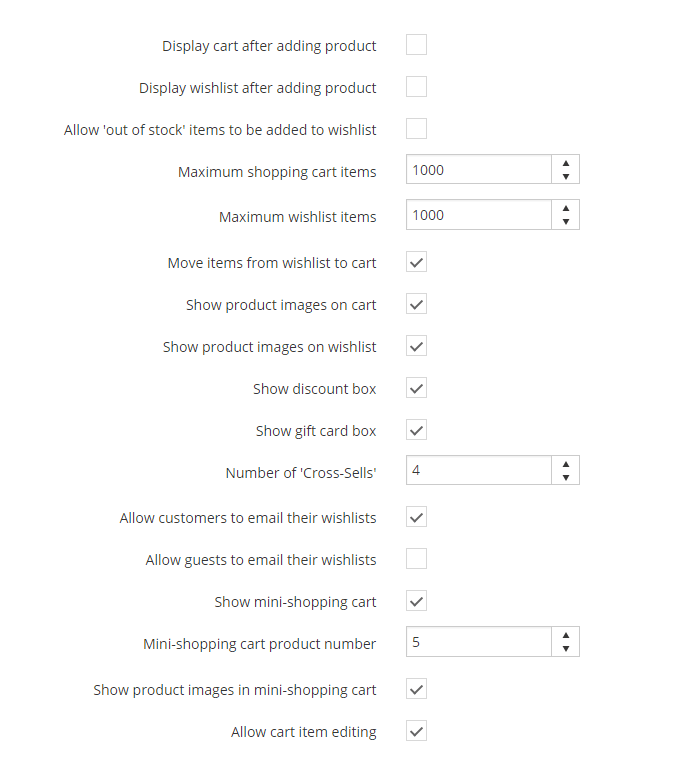Click up arrow for Maximum wishlist items
Viewport: 688px width, 777px height.
566,208
